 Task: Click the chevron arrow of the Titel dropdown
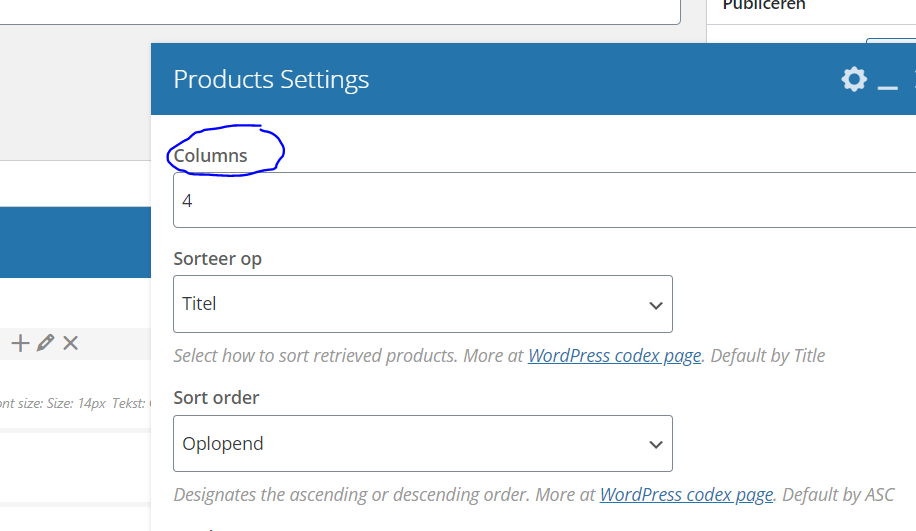coord(656,306)
